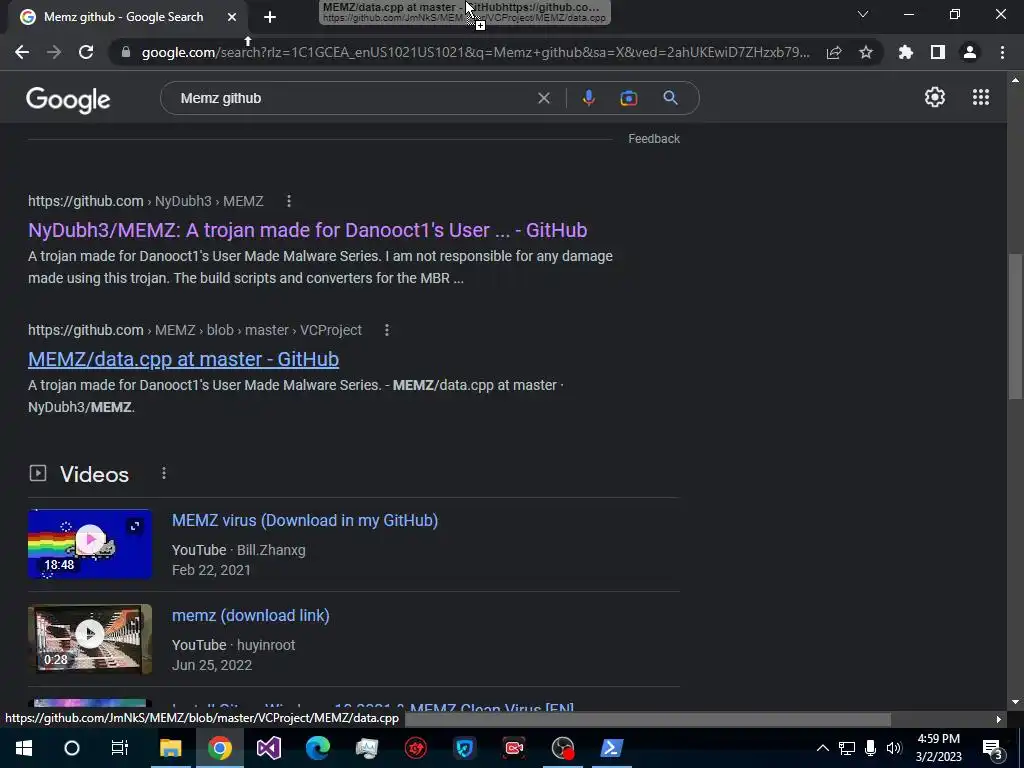1024x768 pixels.
Task: Open Chrome extensions puzzle icon
Action: (x=906, y=52)
